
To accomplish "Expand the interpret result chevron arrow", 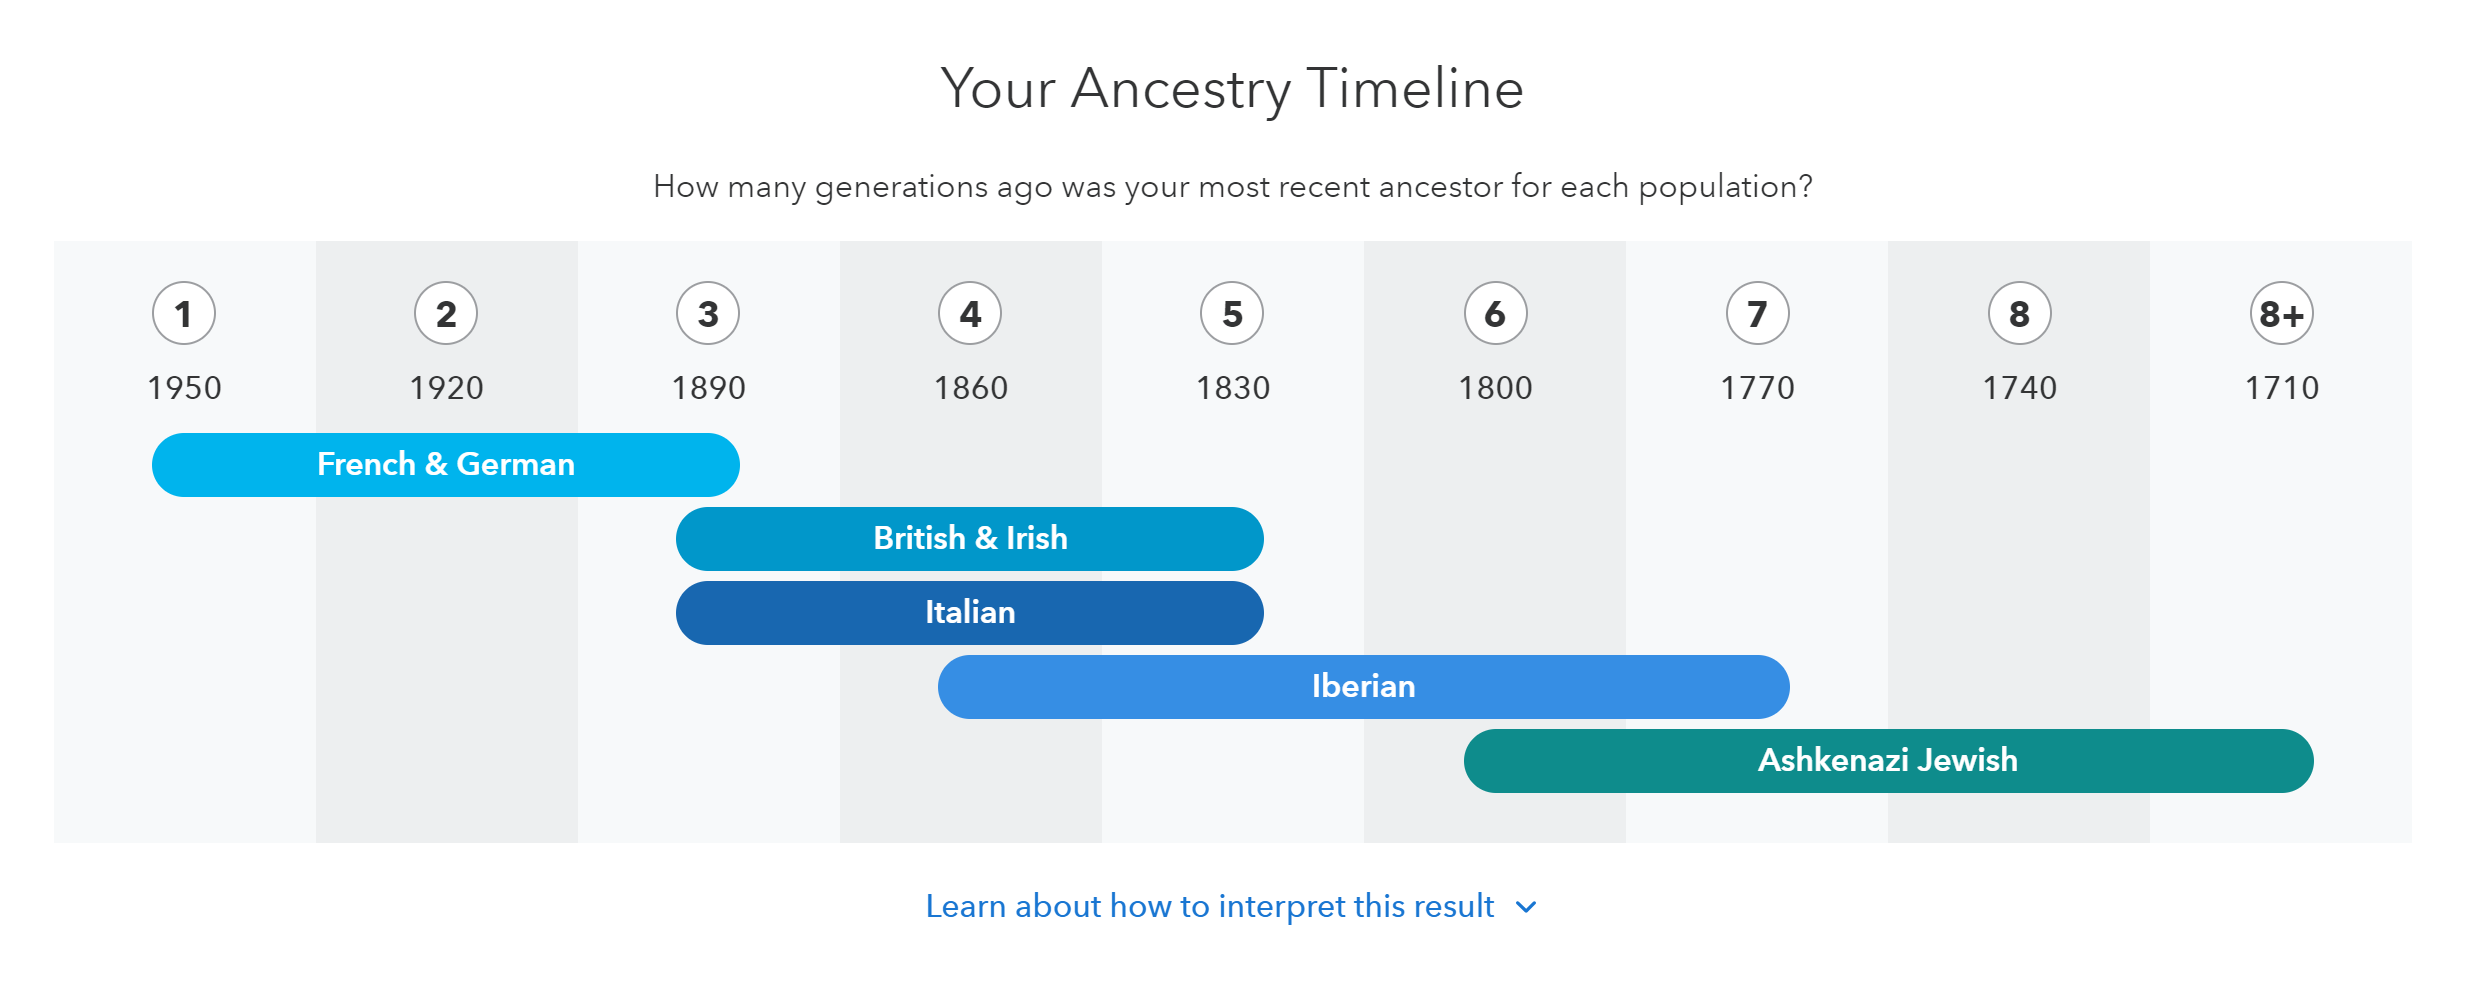I will point(1526,907).
